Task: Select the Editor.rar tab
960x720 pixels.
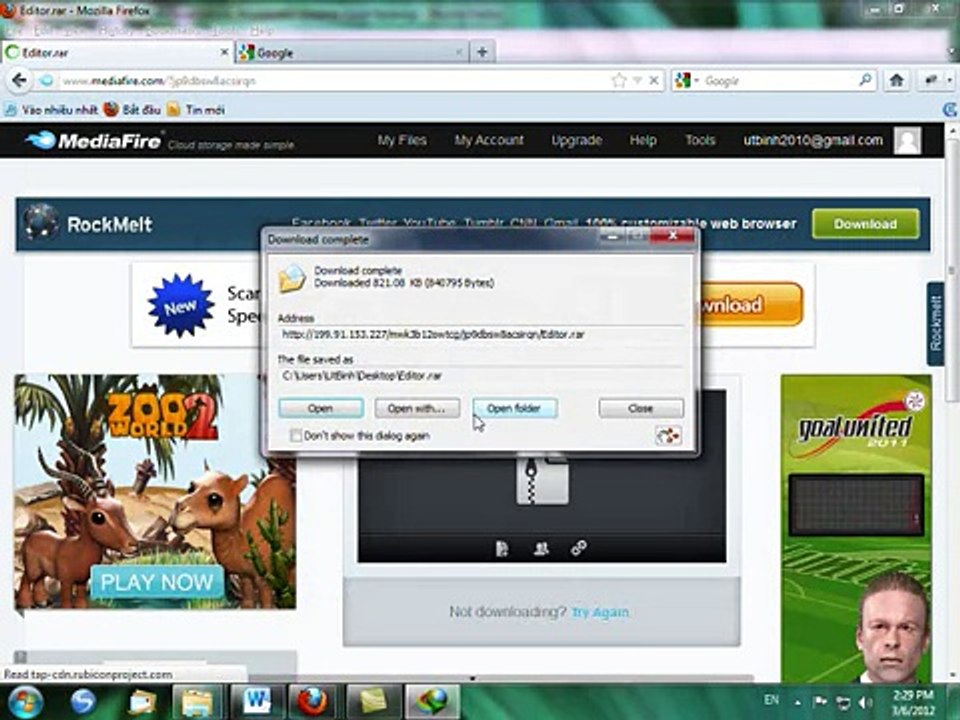Action: coord(116,53)
